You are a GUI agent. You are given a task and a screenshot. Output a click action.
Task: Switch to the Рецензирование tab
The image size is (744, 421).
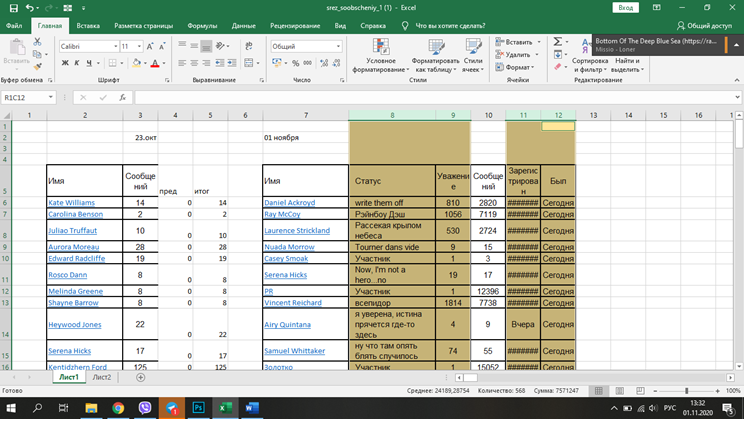coord(295,26)
